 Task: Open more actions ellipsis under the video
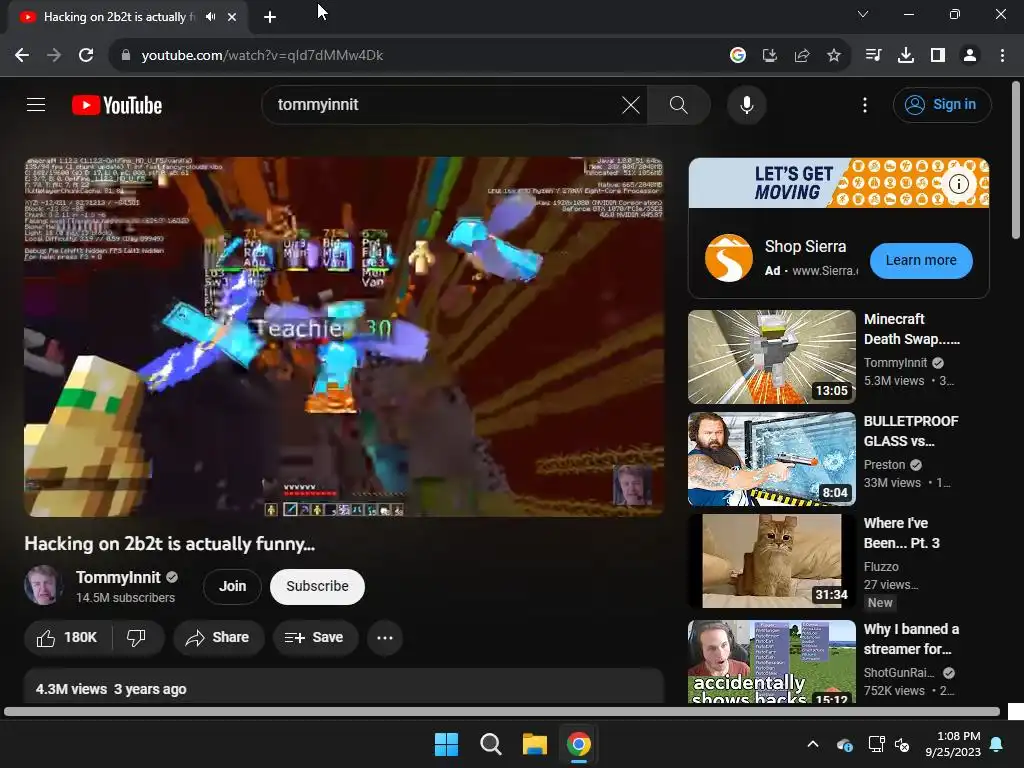[385, 637]
